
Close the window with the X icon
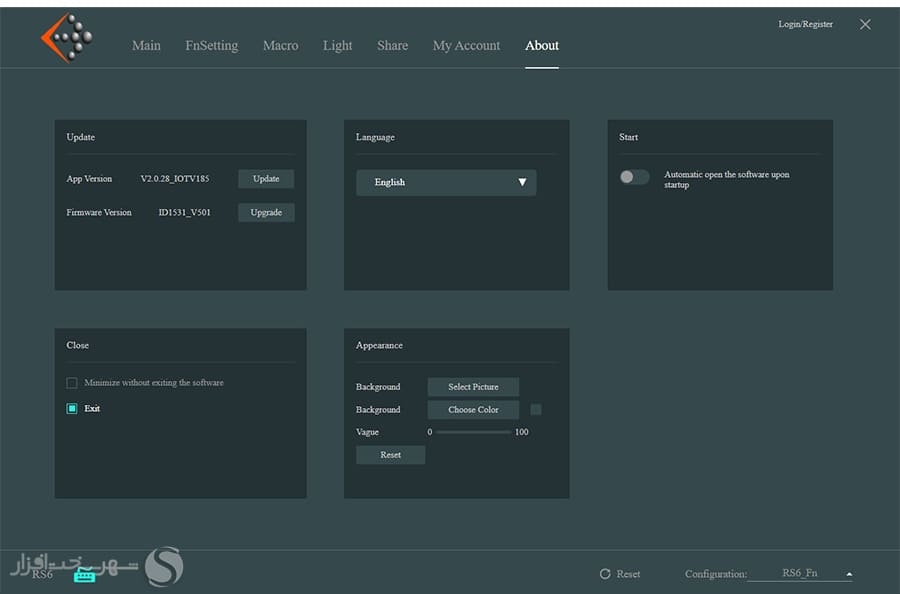coord(865,25)
